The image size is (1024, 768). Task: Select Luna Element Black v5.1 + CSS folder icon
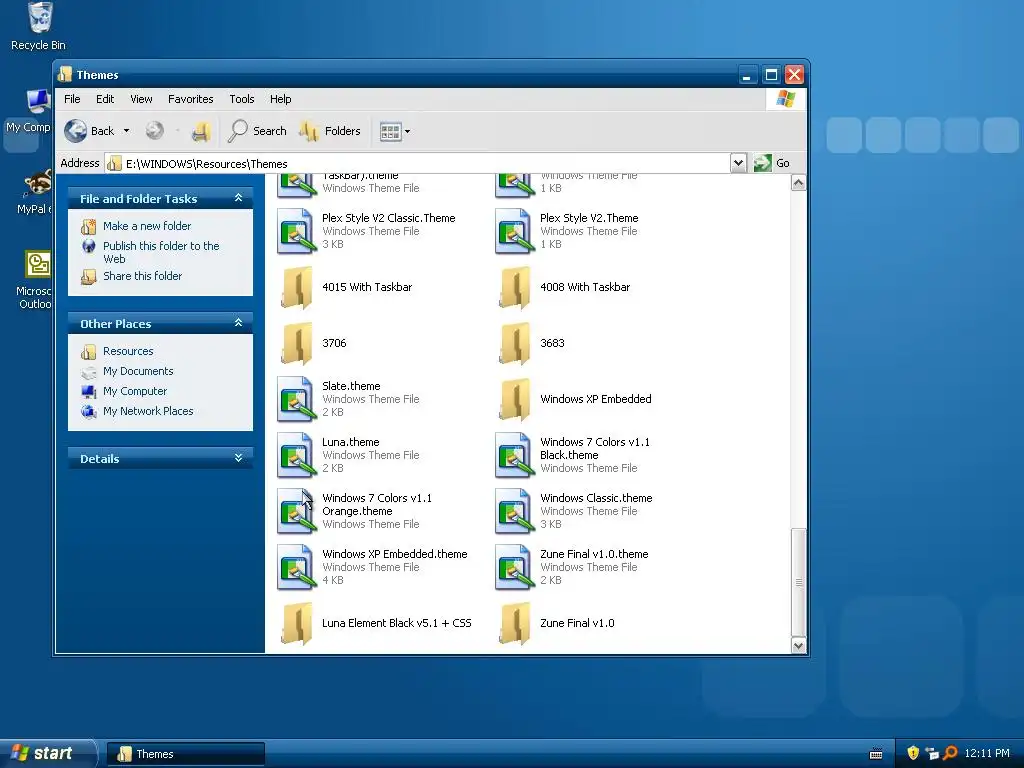click(296, 623)
